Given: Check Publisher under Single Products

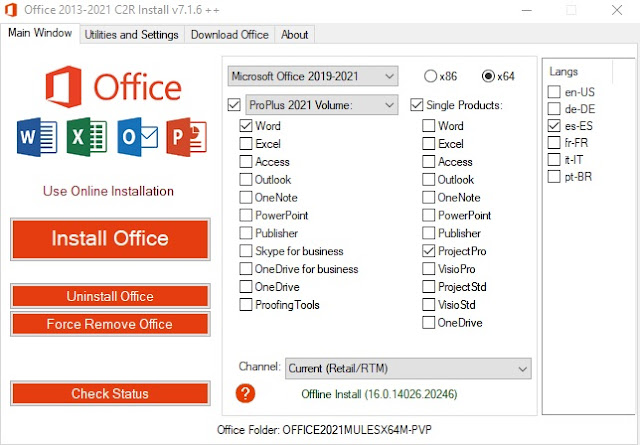Looking at the screenshot, I should [x=429, y=233].
